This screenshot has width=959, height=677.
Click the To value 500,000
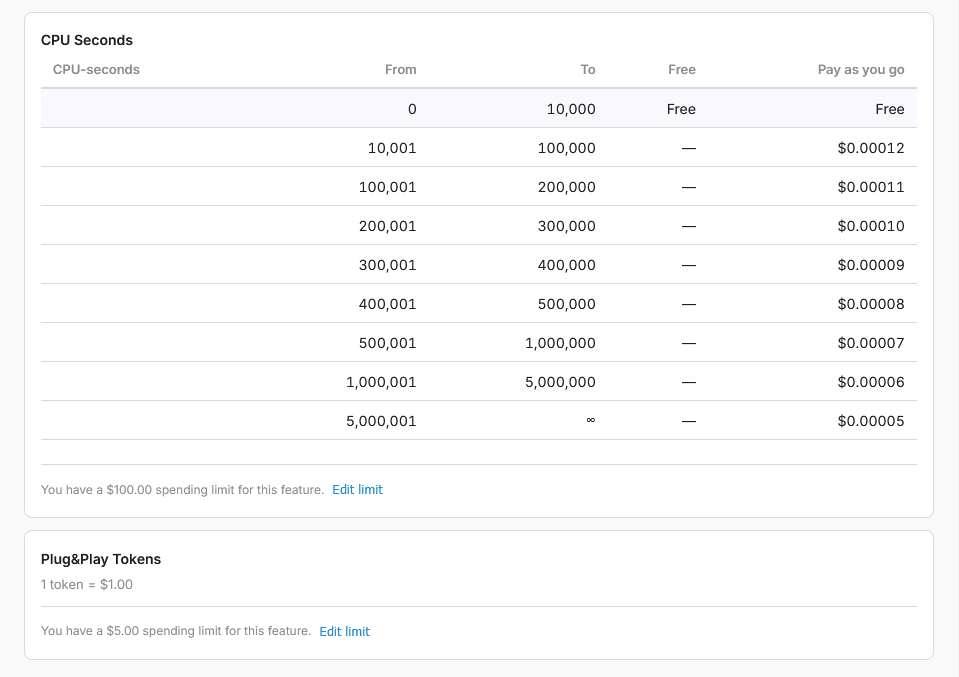pos(566,305)
